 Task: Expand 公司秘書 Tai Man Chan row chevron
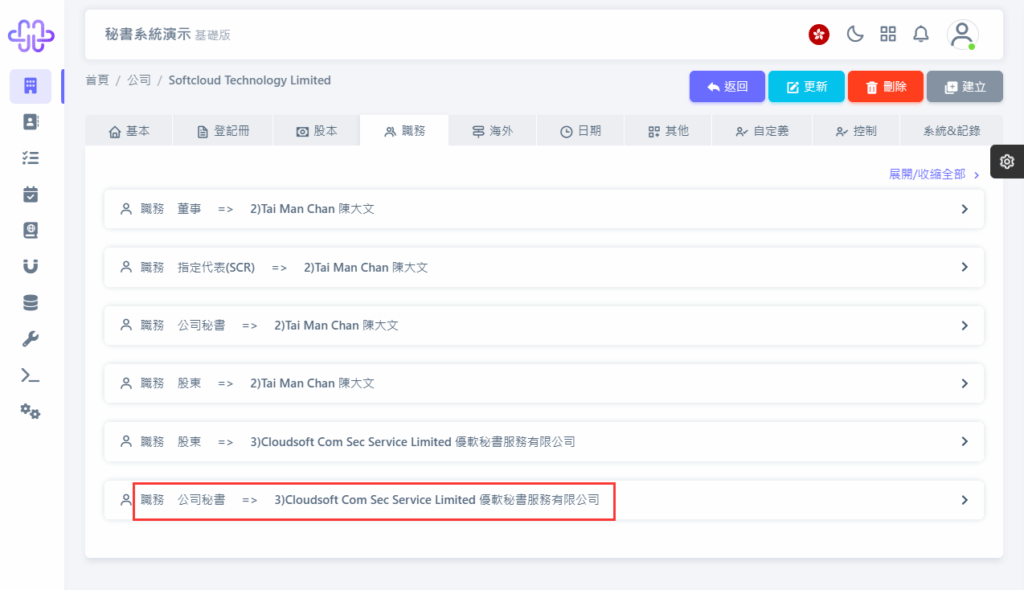coord(965,325)
